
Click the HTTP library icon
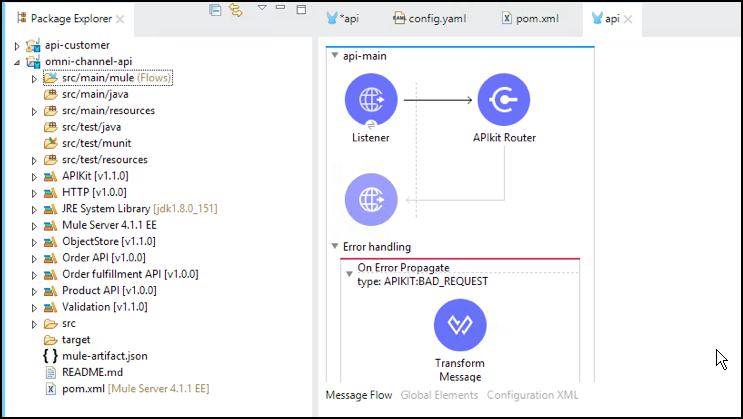click(x=51, y=192)
